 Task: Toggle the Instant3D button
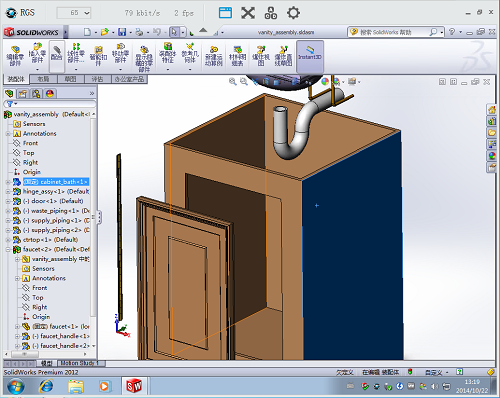point(310,56)
